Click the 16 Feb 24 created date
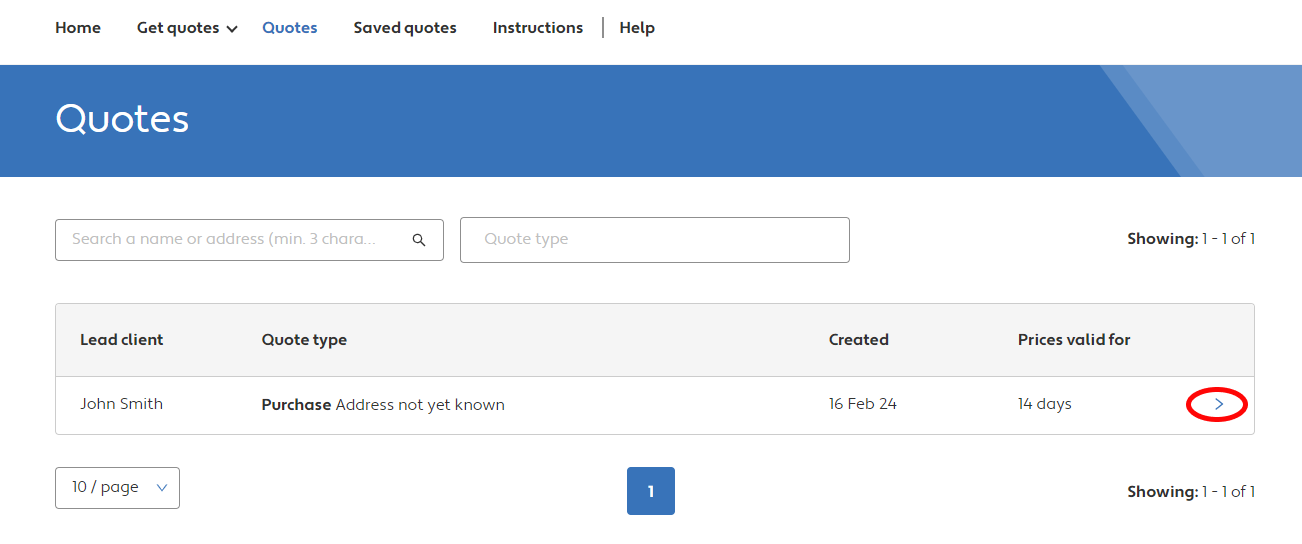The image size is (1302, 544). pos(863,404)
